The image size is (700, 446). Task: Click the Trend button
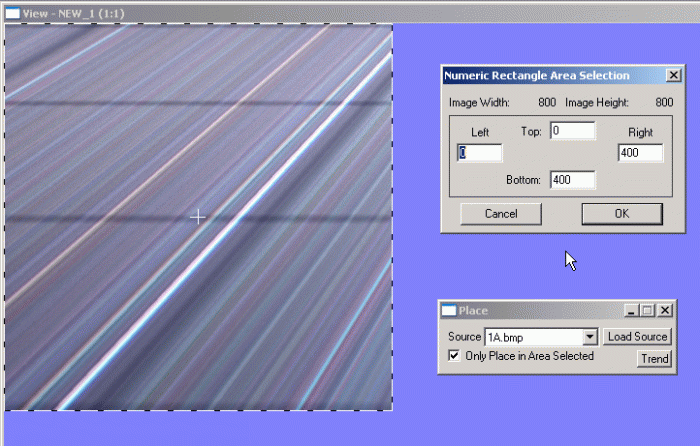point(655,359)
